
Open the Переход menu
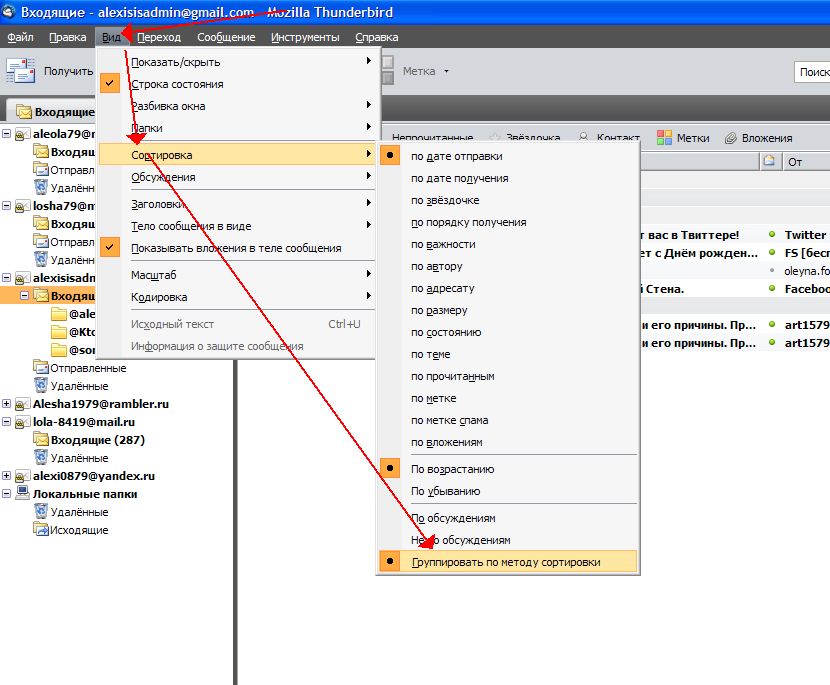(x=159, y=37)
